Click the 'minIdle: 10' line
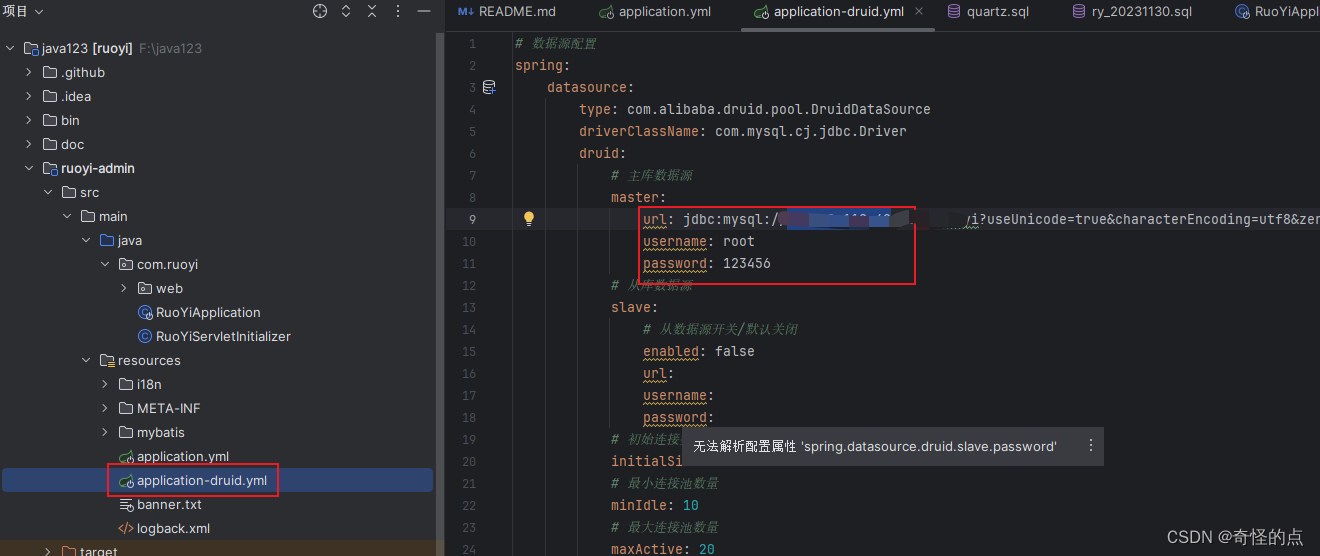1320x556 pixels. (x=655, y=505)
